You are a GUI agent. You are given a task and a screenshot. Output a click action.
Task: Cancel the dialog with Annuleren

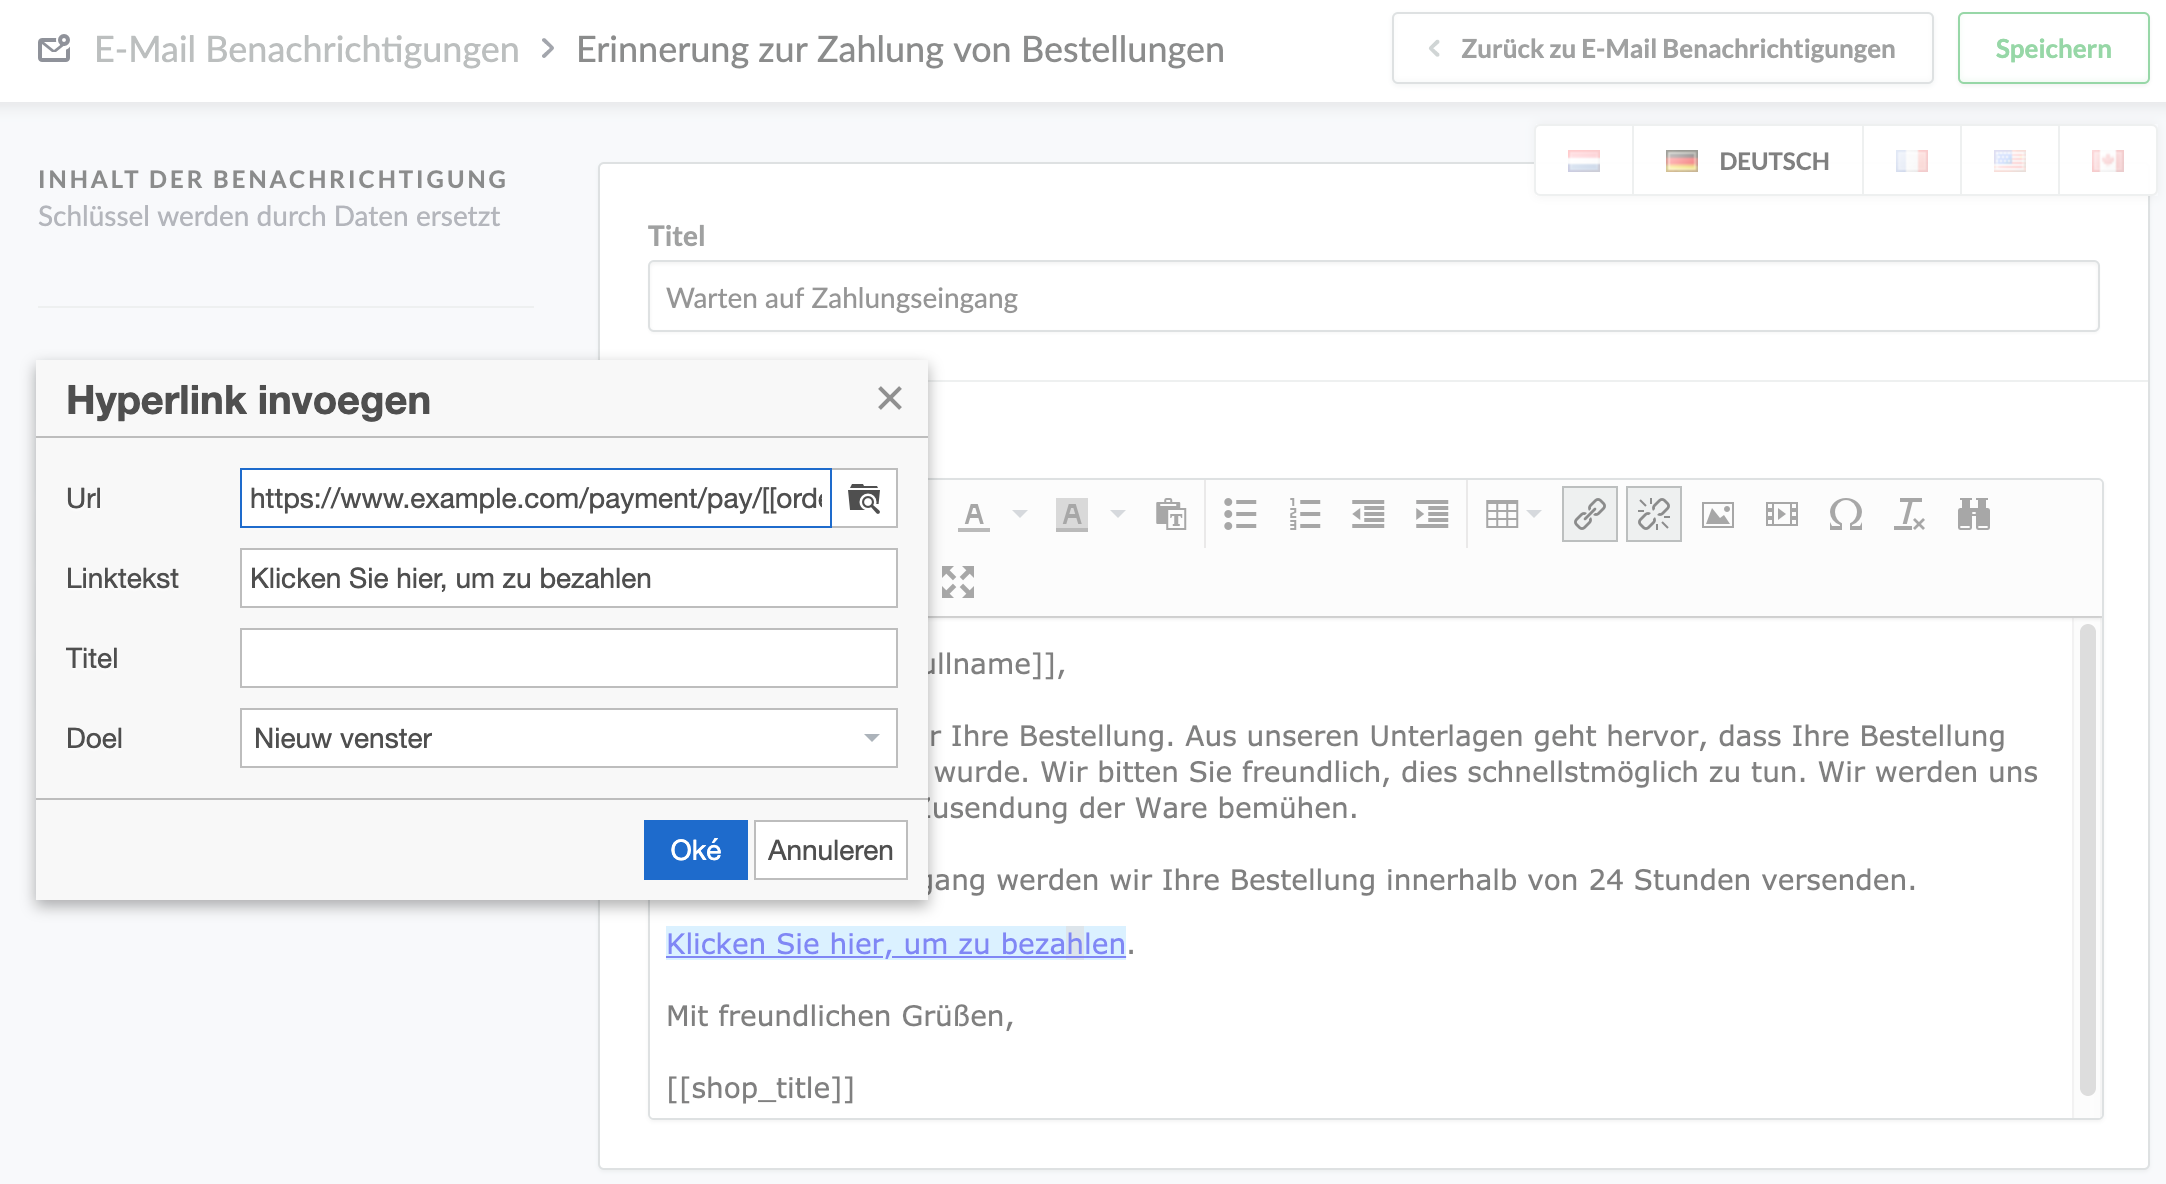tap(830, 850)
